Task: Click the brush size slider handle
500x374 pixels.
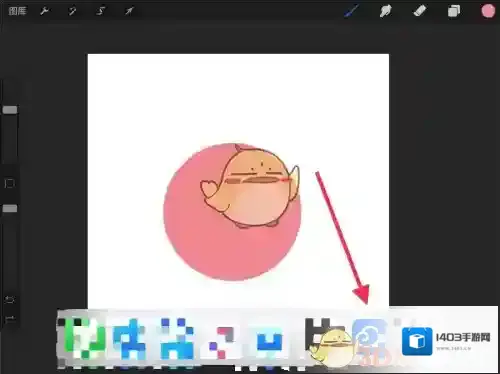Action: (10, 110)
